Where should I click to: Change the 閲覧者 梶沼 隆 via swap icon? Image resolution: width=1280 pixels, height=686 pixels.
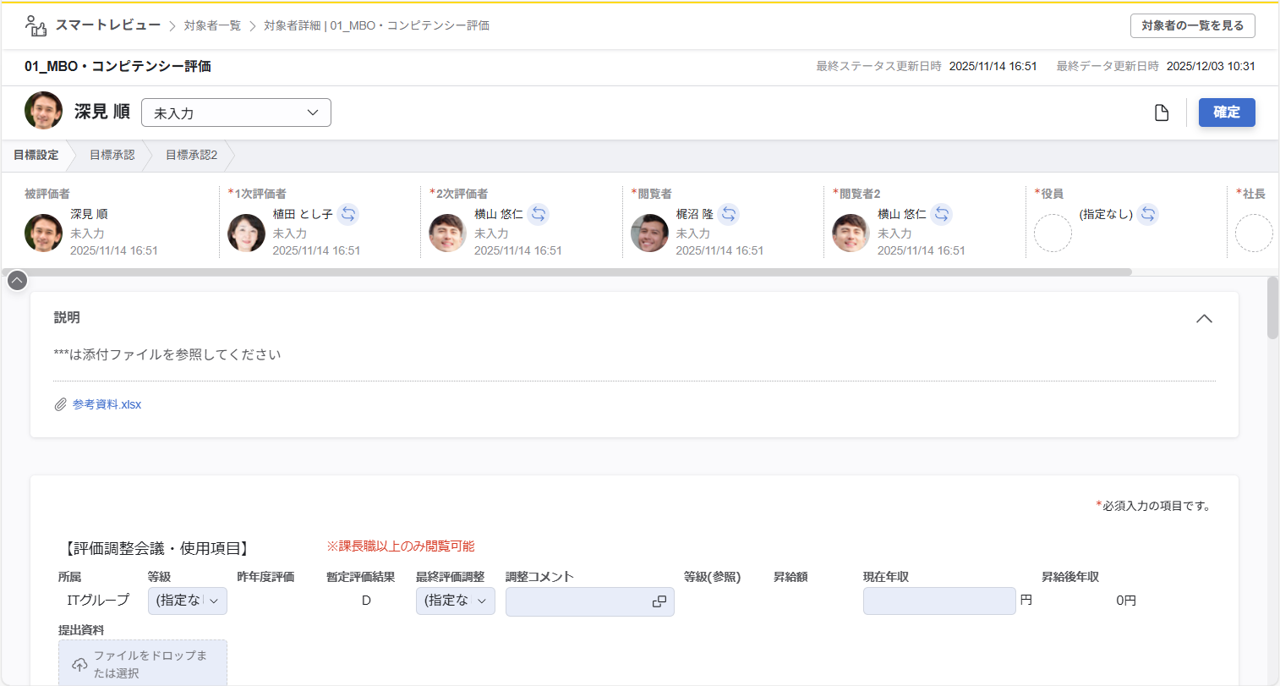(729, 214)
